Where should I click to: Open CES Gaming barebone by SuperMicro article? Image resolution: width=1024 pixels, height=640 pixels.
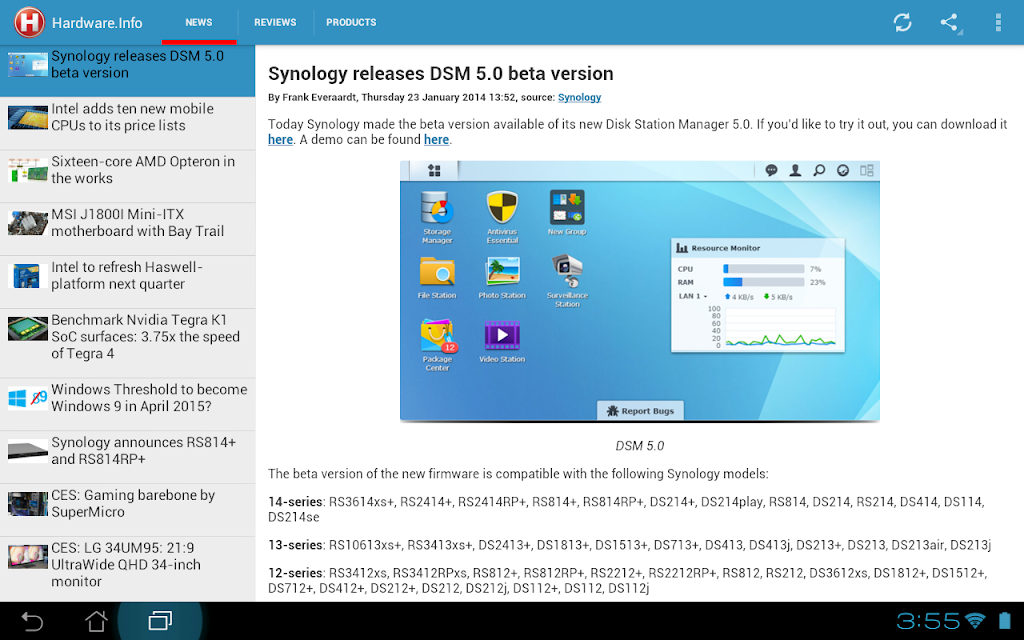click(x=127, y=510)
